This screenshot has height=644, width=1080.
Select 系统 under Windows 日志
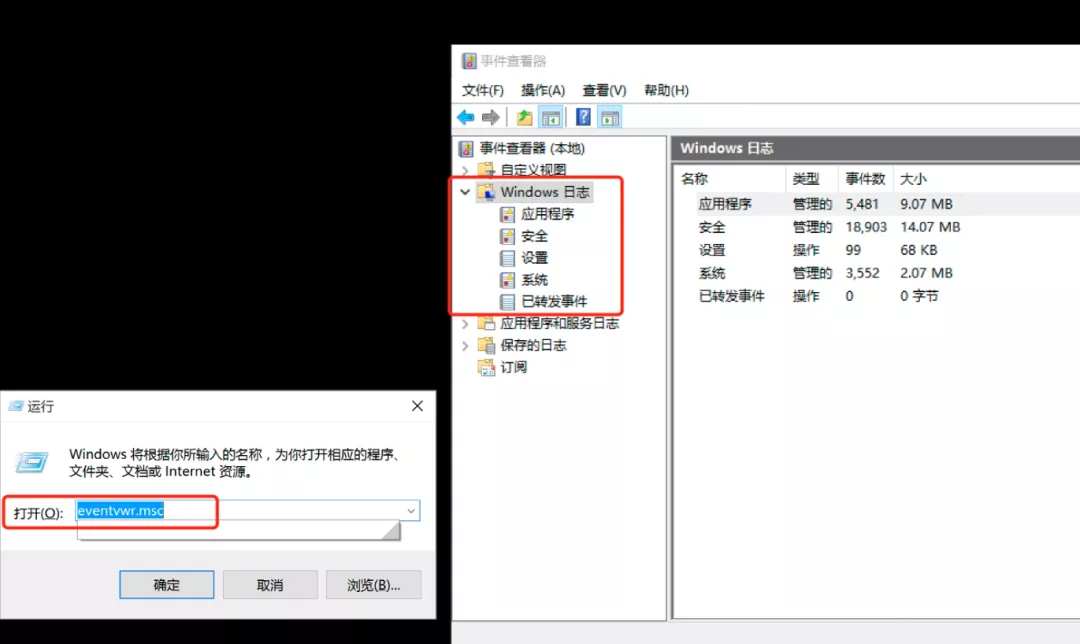534,280
